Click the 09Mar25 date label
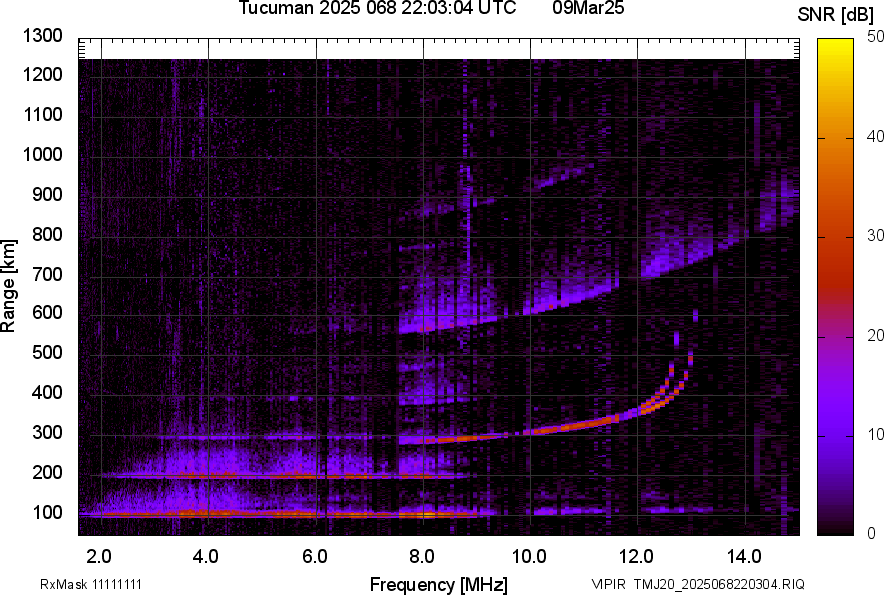884x595 pixels. coord(587,9)
